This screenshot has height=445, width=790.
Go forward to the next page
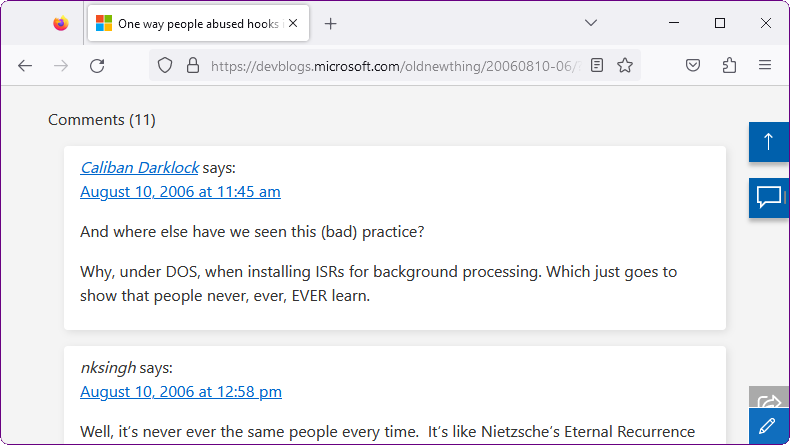61,66
